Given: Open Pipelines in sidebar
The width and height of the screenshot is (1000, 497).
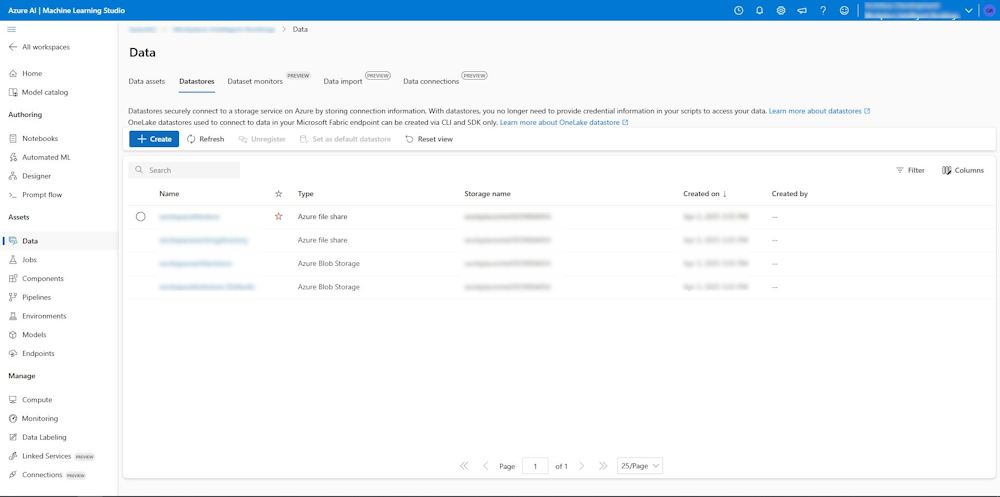Looking at the screenshot, I should coord(30,297).
